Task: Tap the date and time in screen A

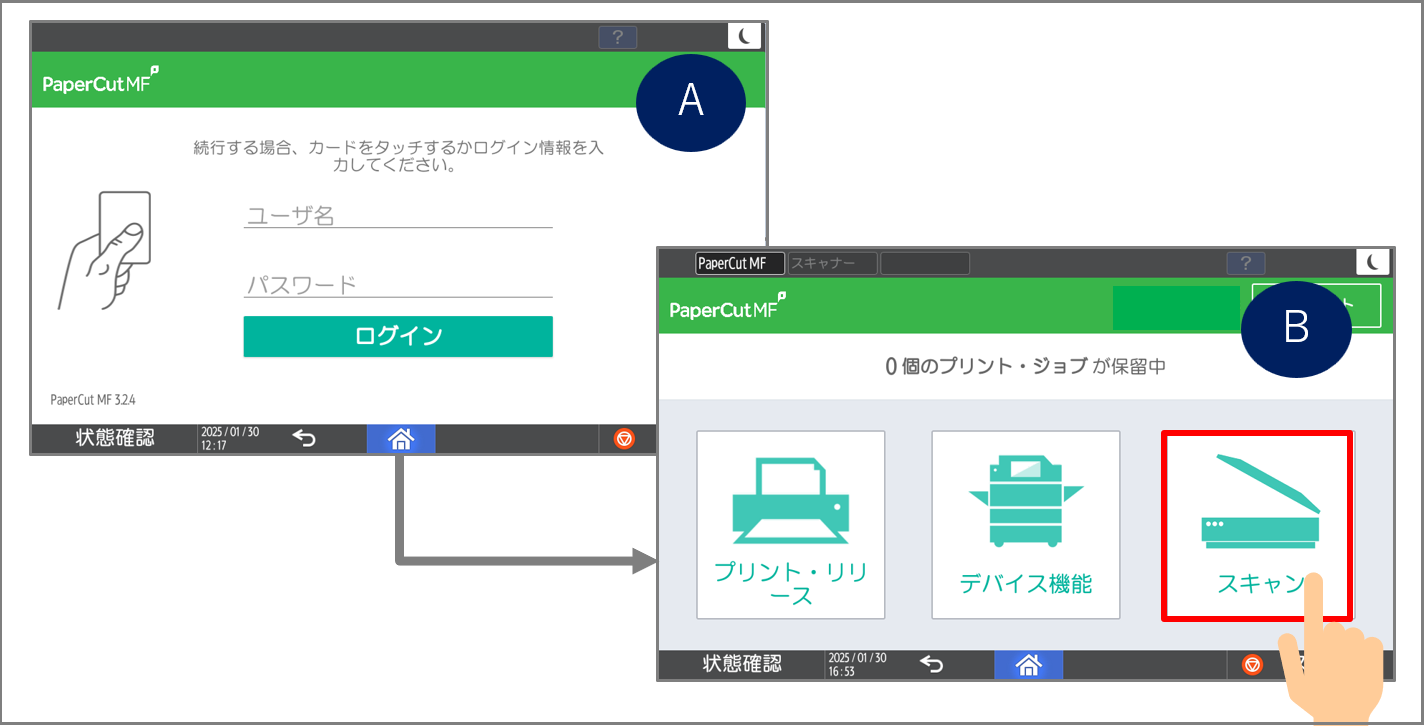Action: click(230, 439)
